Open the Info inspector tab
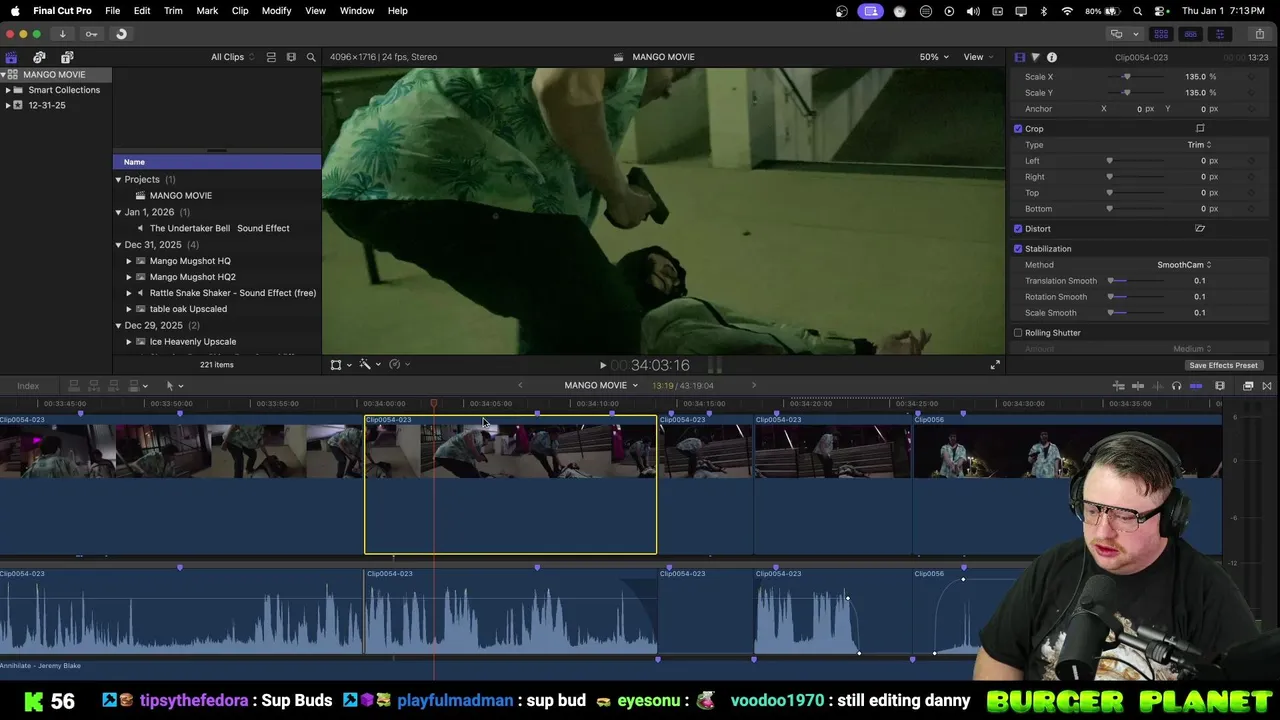Image resolution: width=1280 pixels, height=720 pixels. point(1051,57)
